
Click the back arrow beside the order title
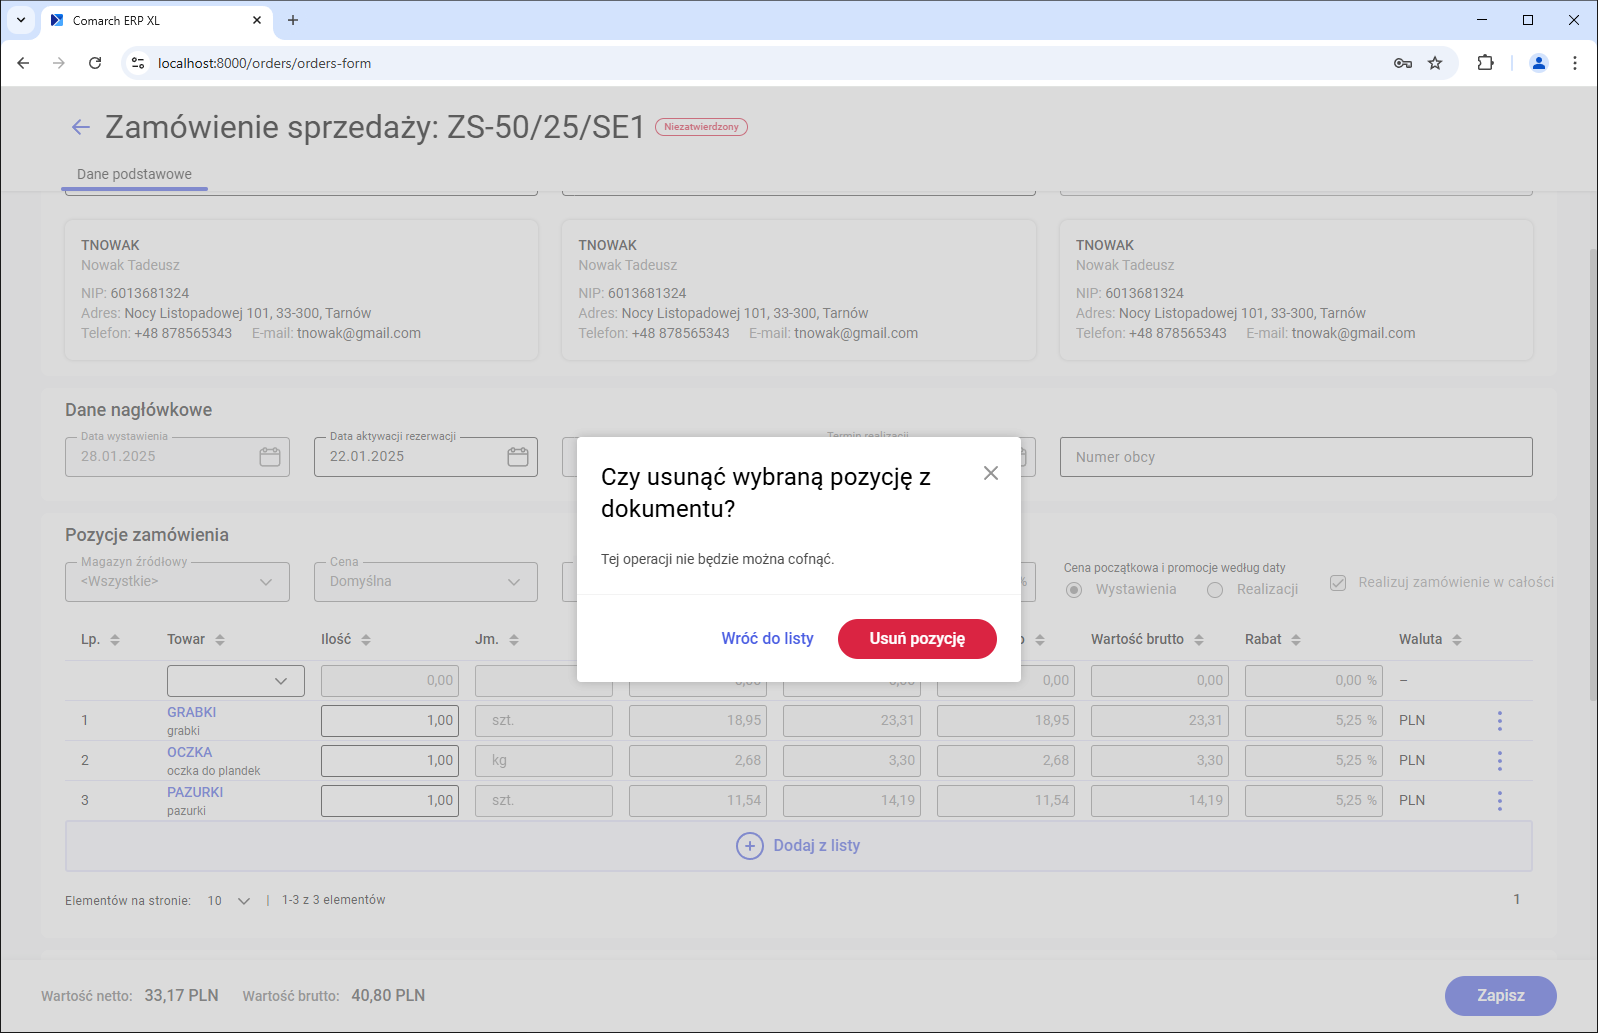pos(81,127)
